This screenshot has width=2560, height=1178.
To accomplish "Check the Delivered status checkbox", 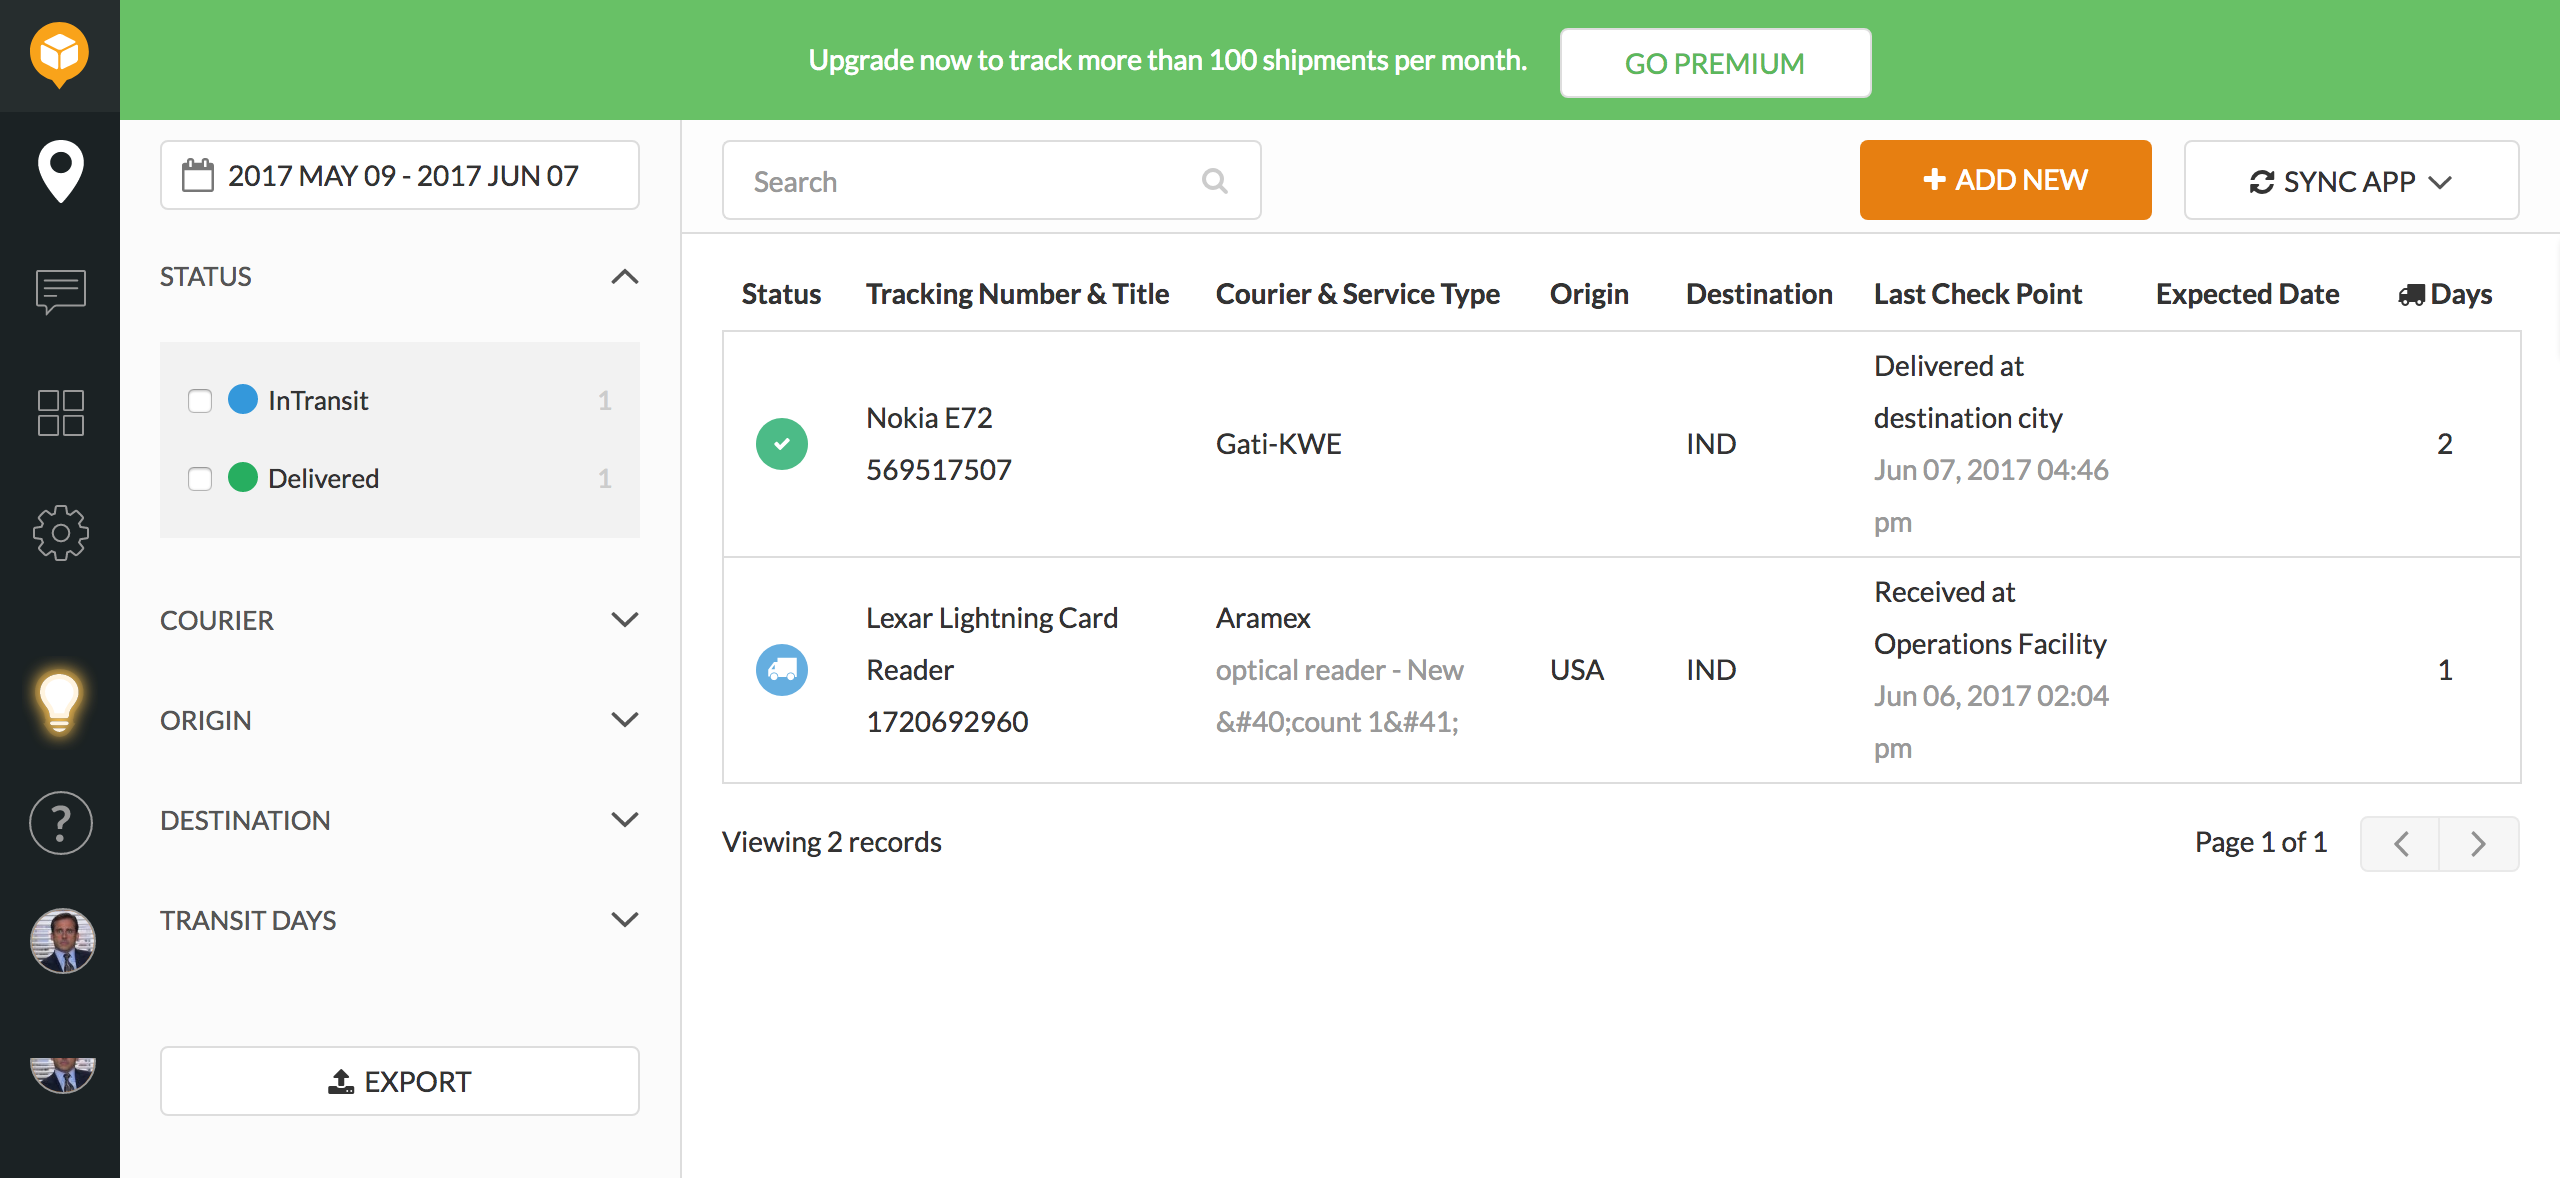I will coord(199,478).
